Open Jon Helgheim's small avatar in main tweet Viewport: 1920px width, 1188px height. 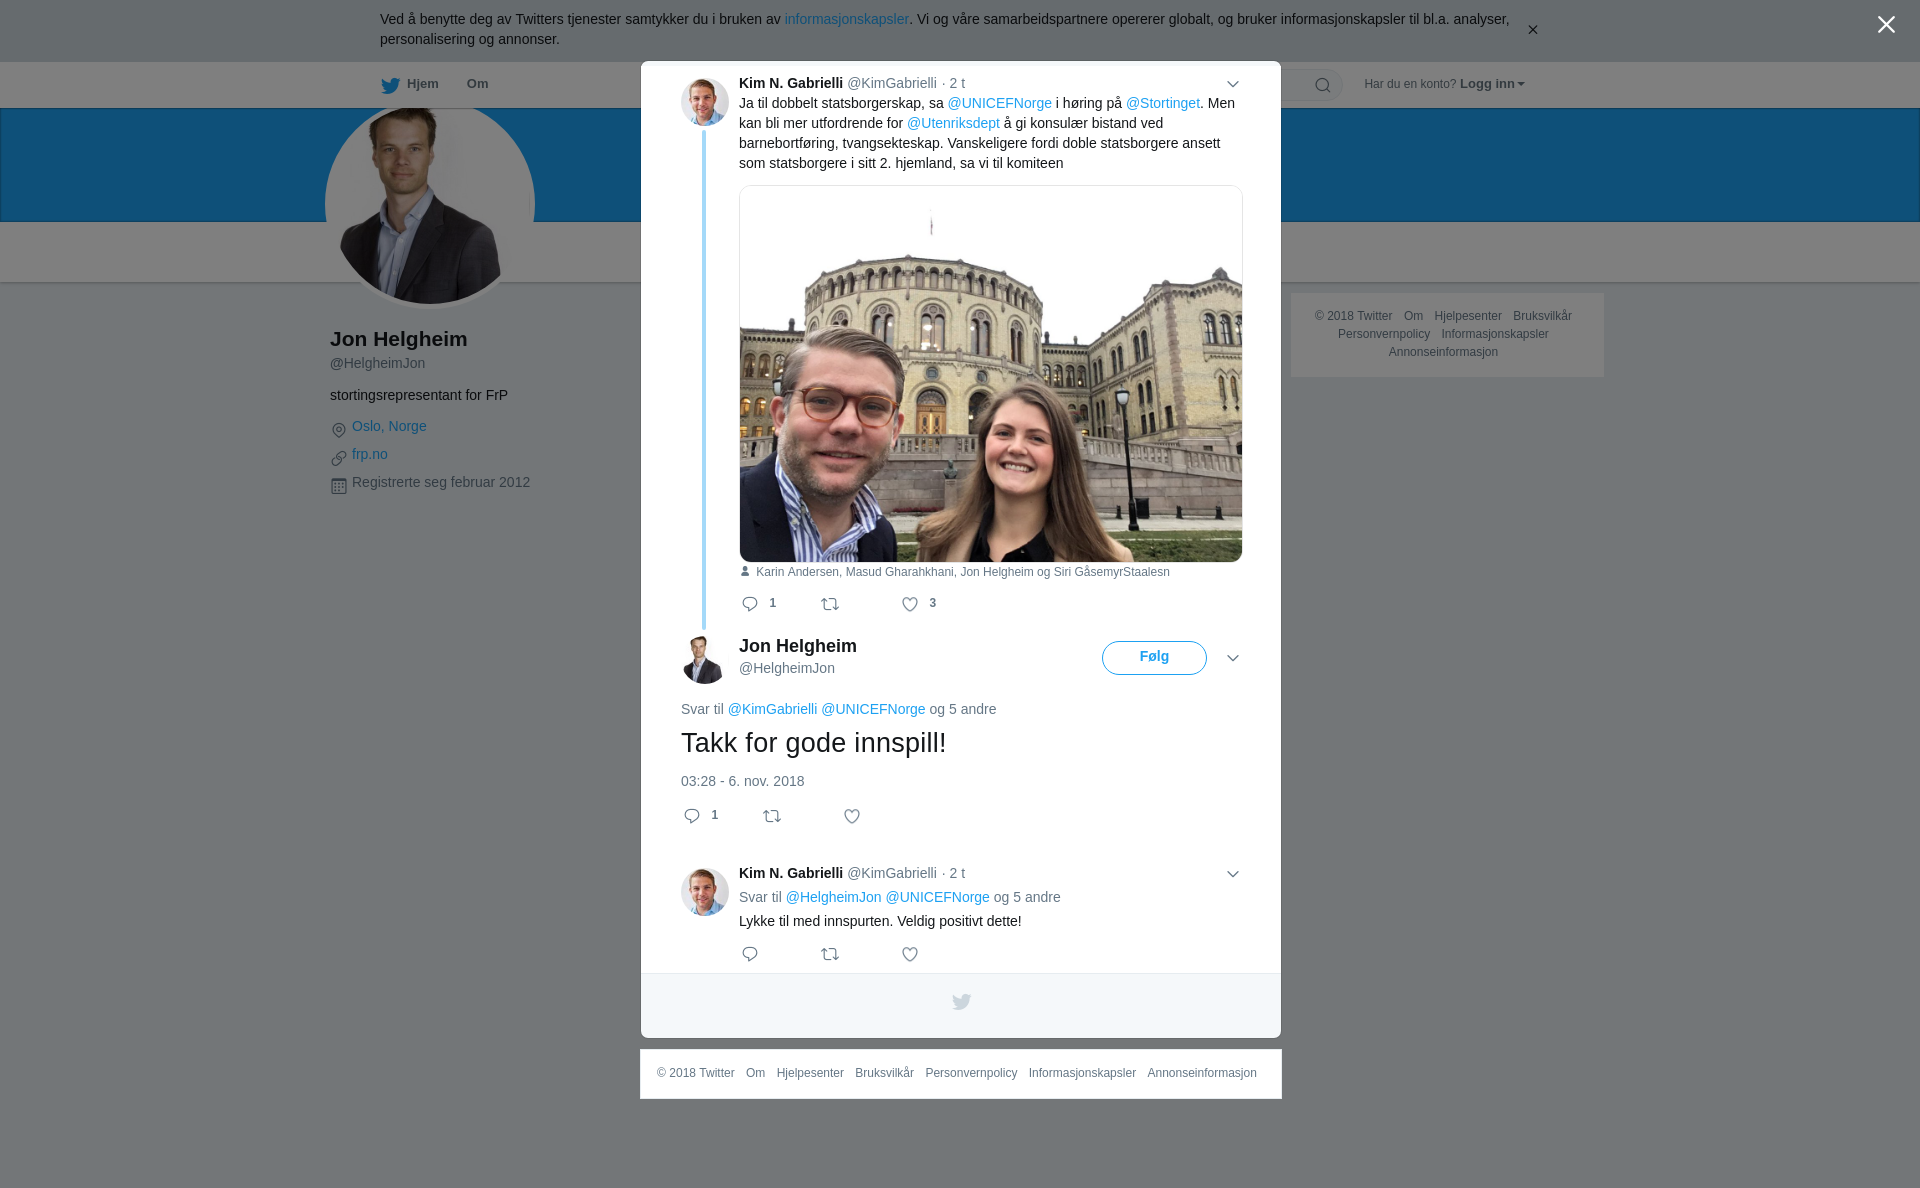pos(705,660)
